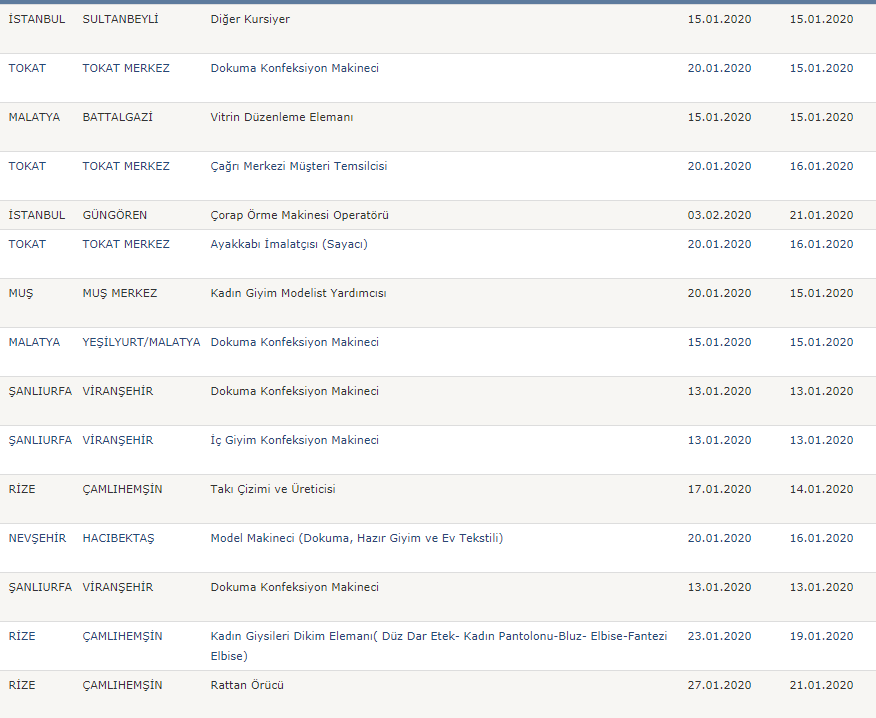The image size is (876, 718).
Task: Open İç Giyim Konfeksiyon Makineci link
Action: [x=294, y=440]
